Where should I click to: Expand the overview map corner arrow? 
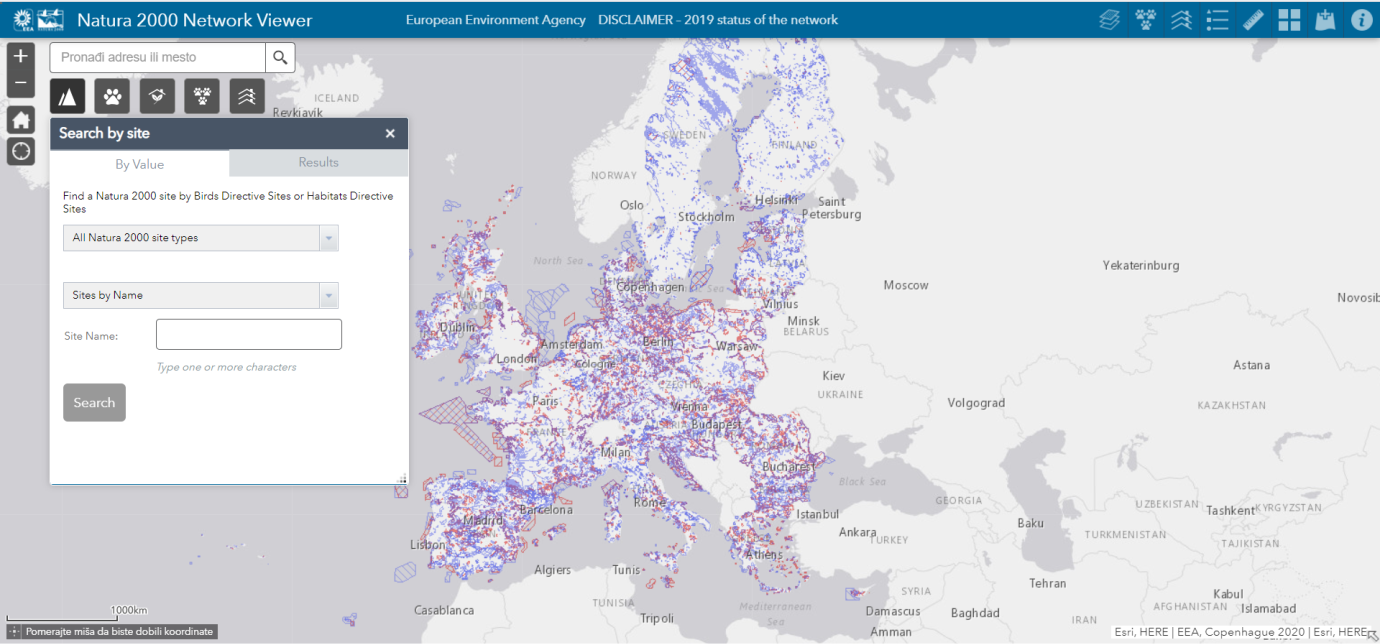coord(1373,636)
